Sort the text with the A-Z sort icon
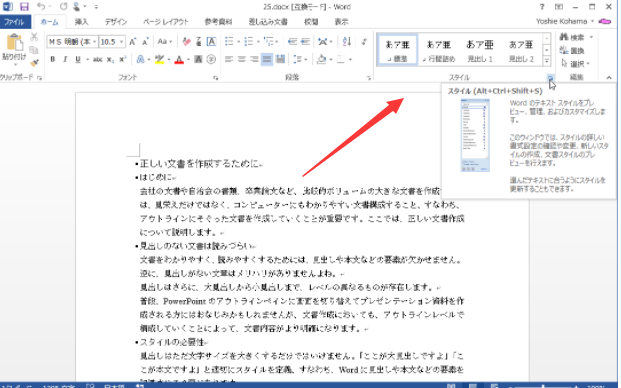The width and height of the screenshot is (621, 388). [347, 42]
